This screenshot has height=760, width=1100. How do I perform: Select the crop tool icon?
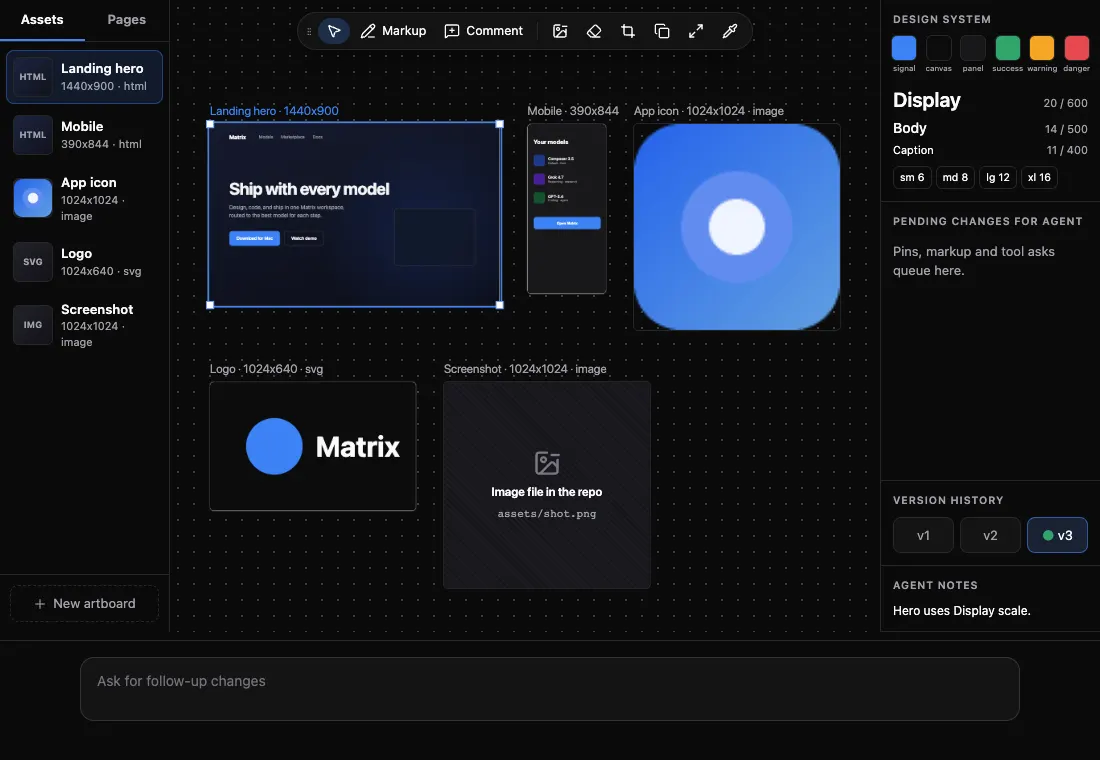pos(628,31)
